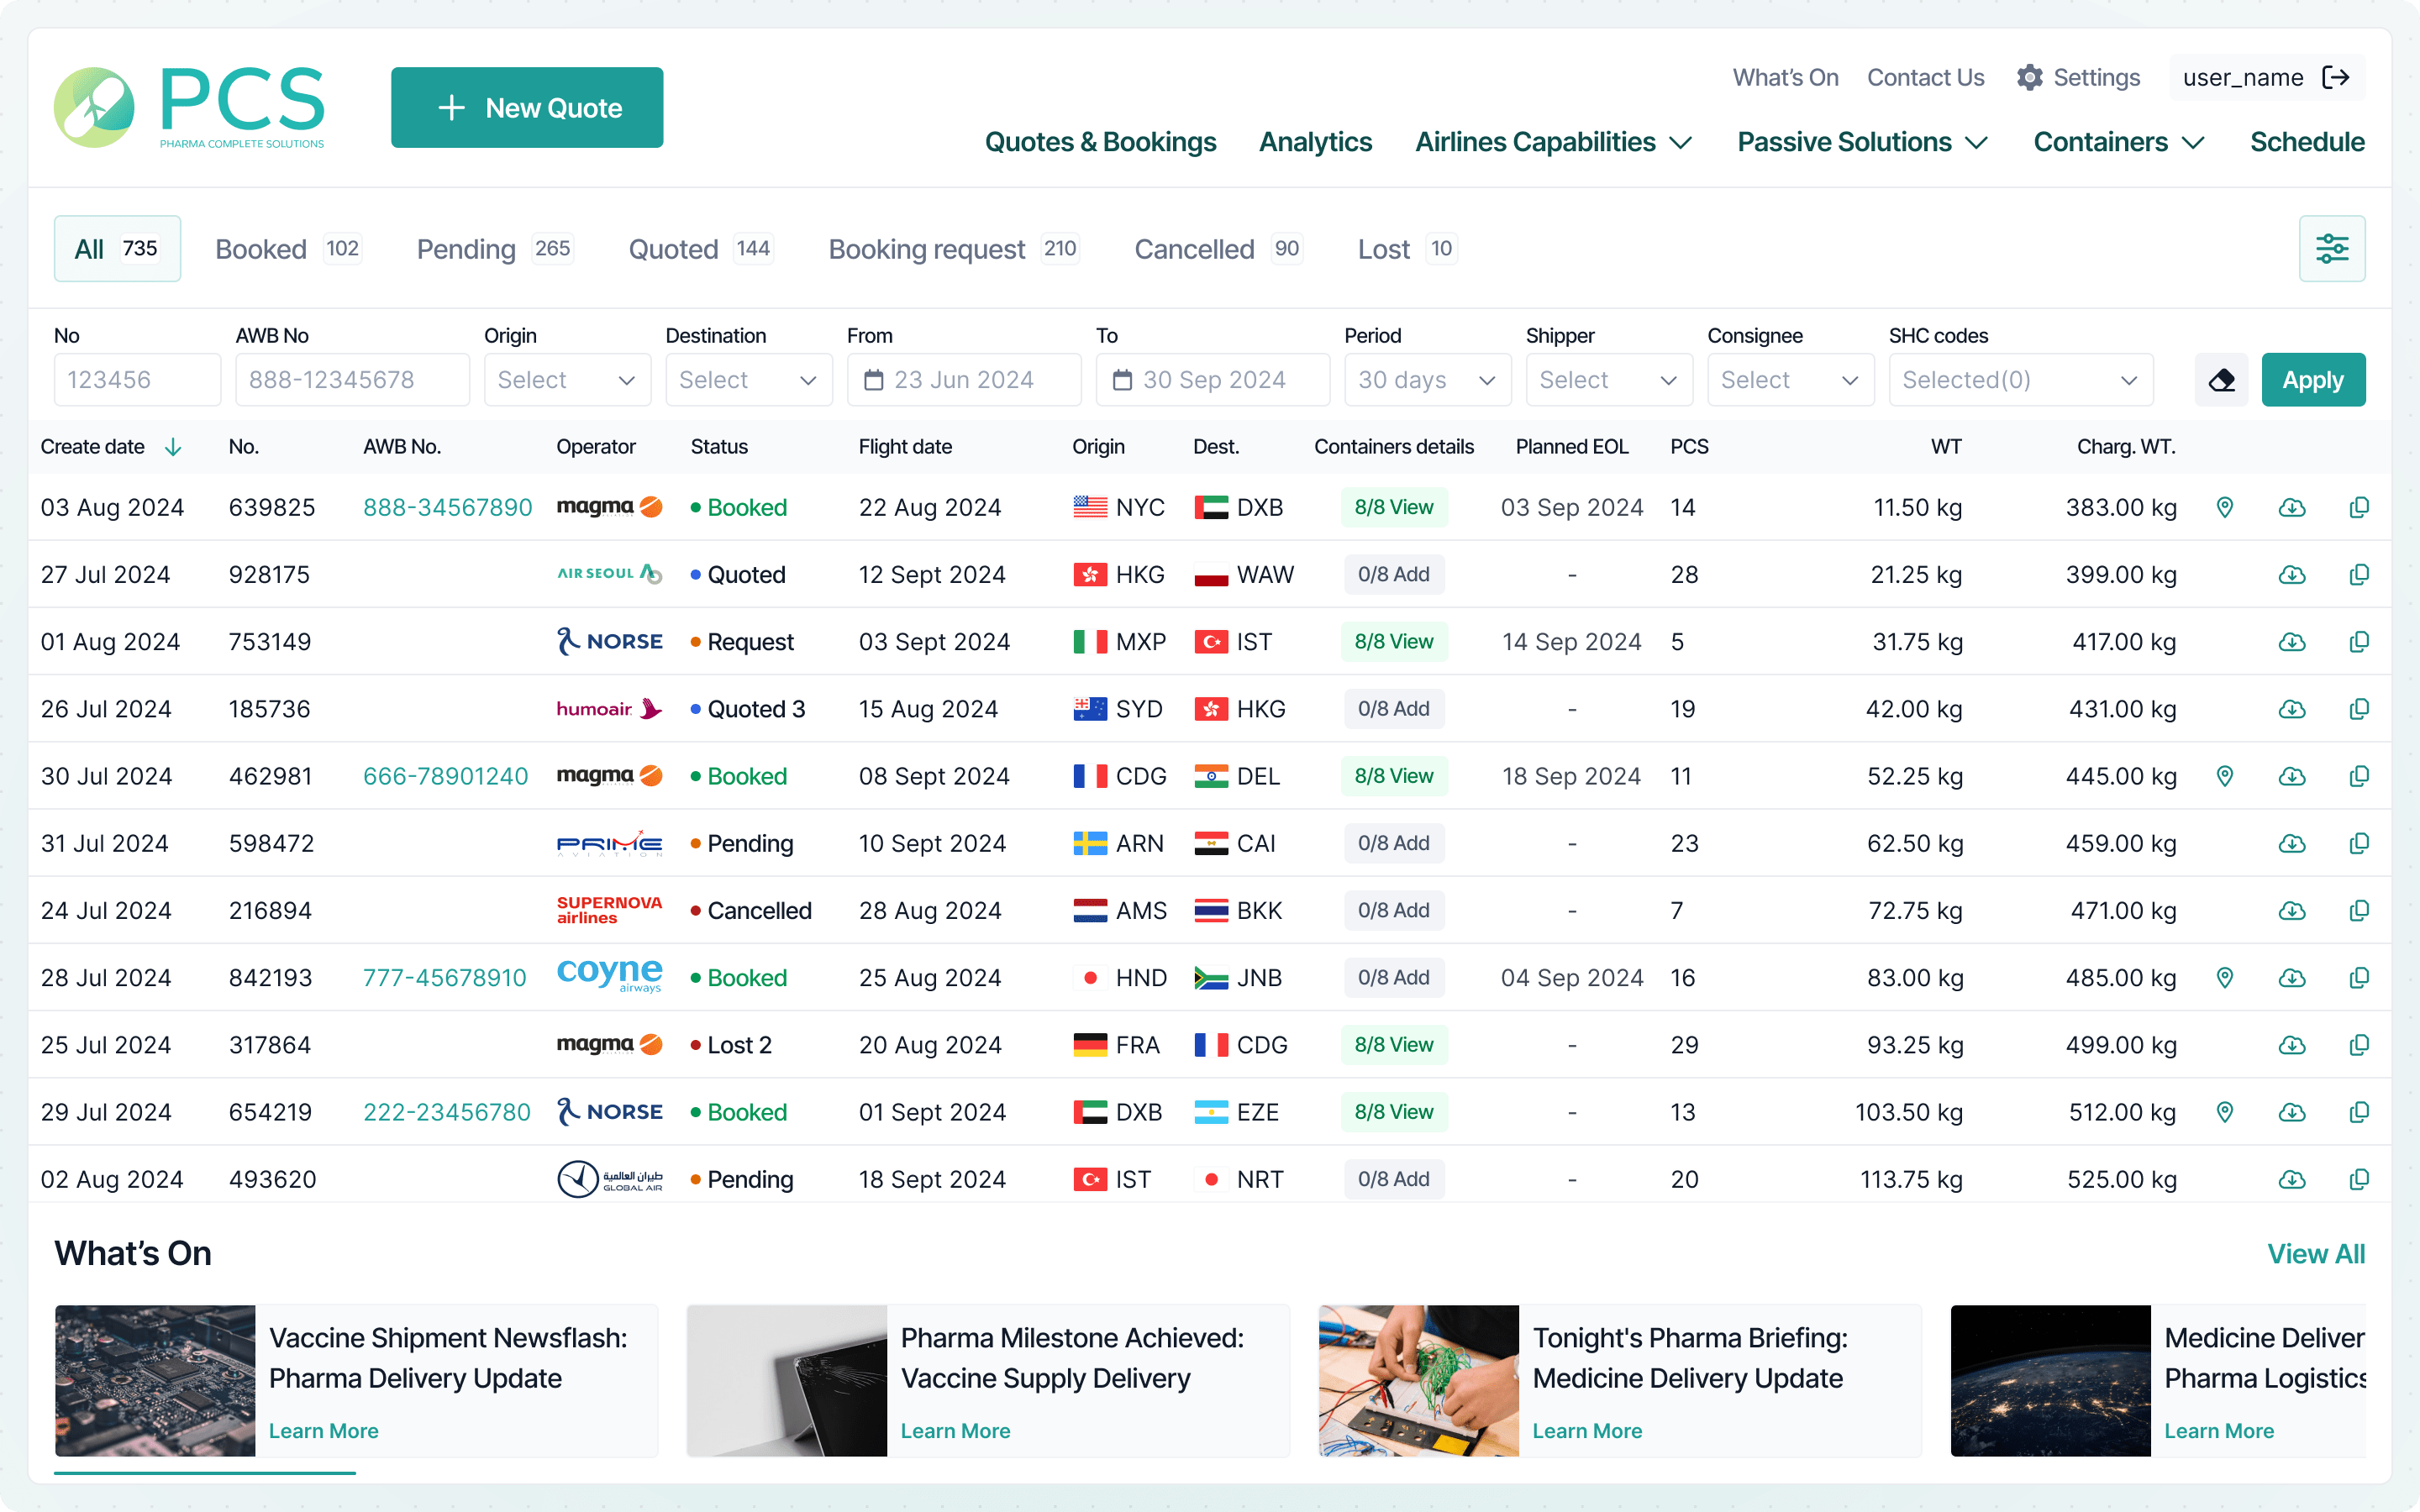Expand the Origin dropdown selector
The height and width of the screenshot is (1512, 2420).
[565, 380]
